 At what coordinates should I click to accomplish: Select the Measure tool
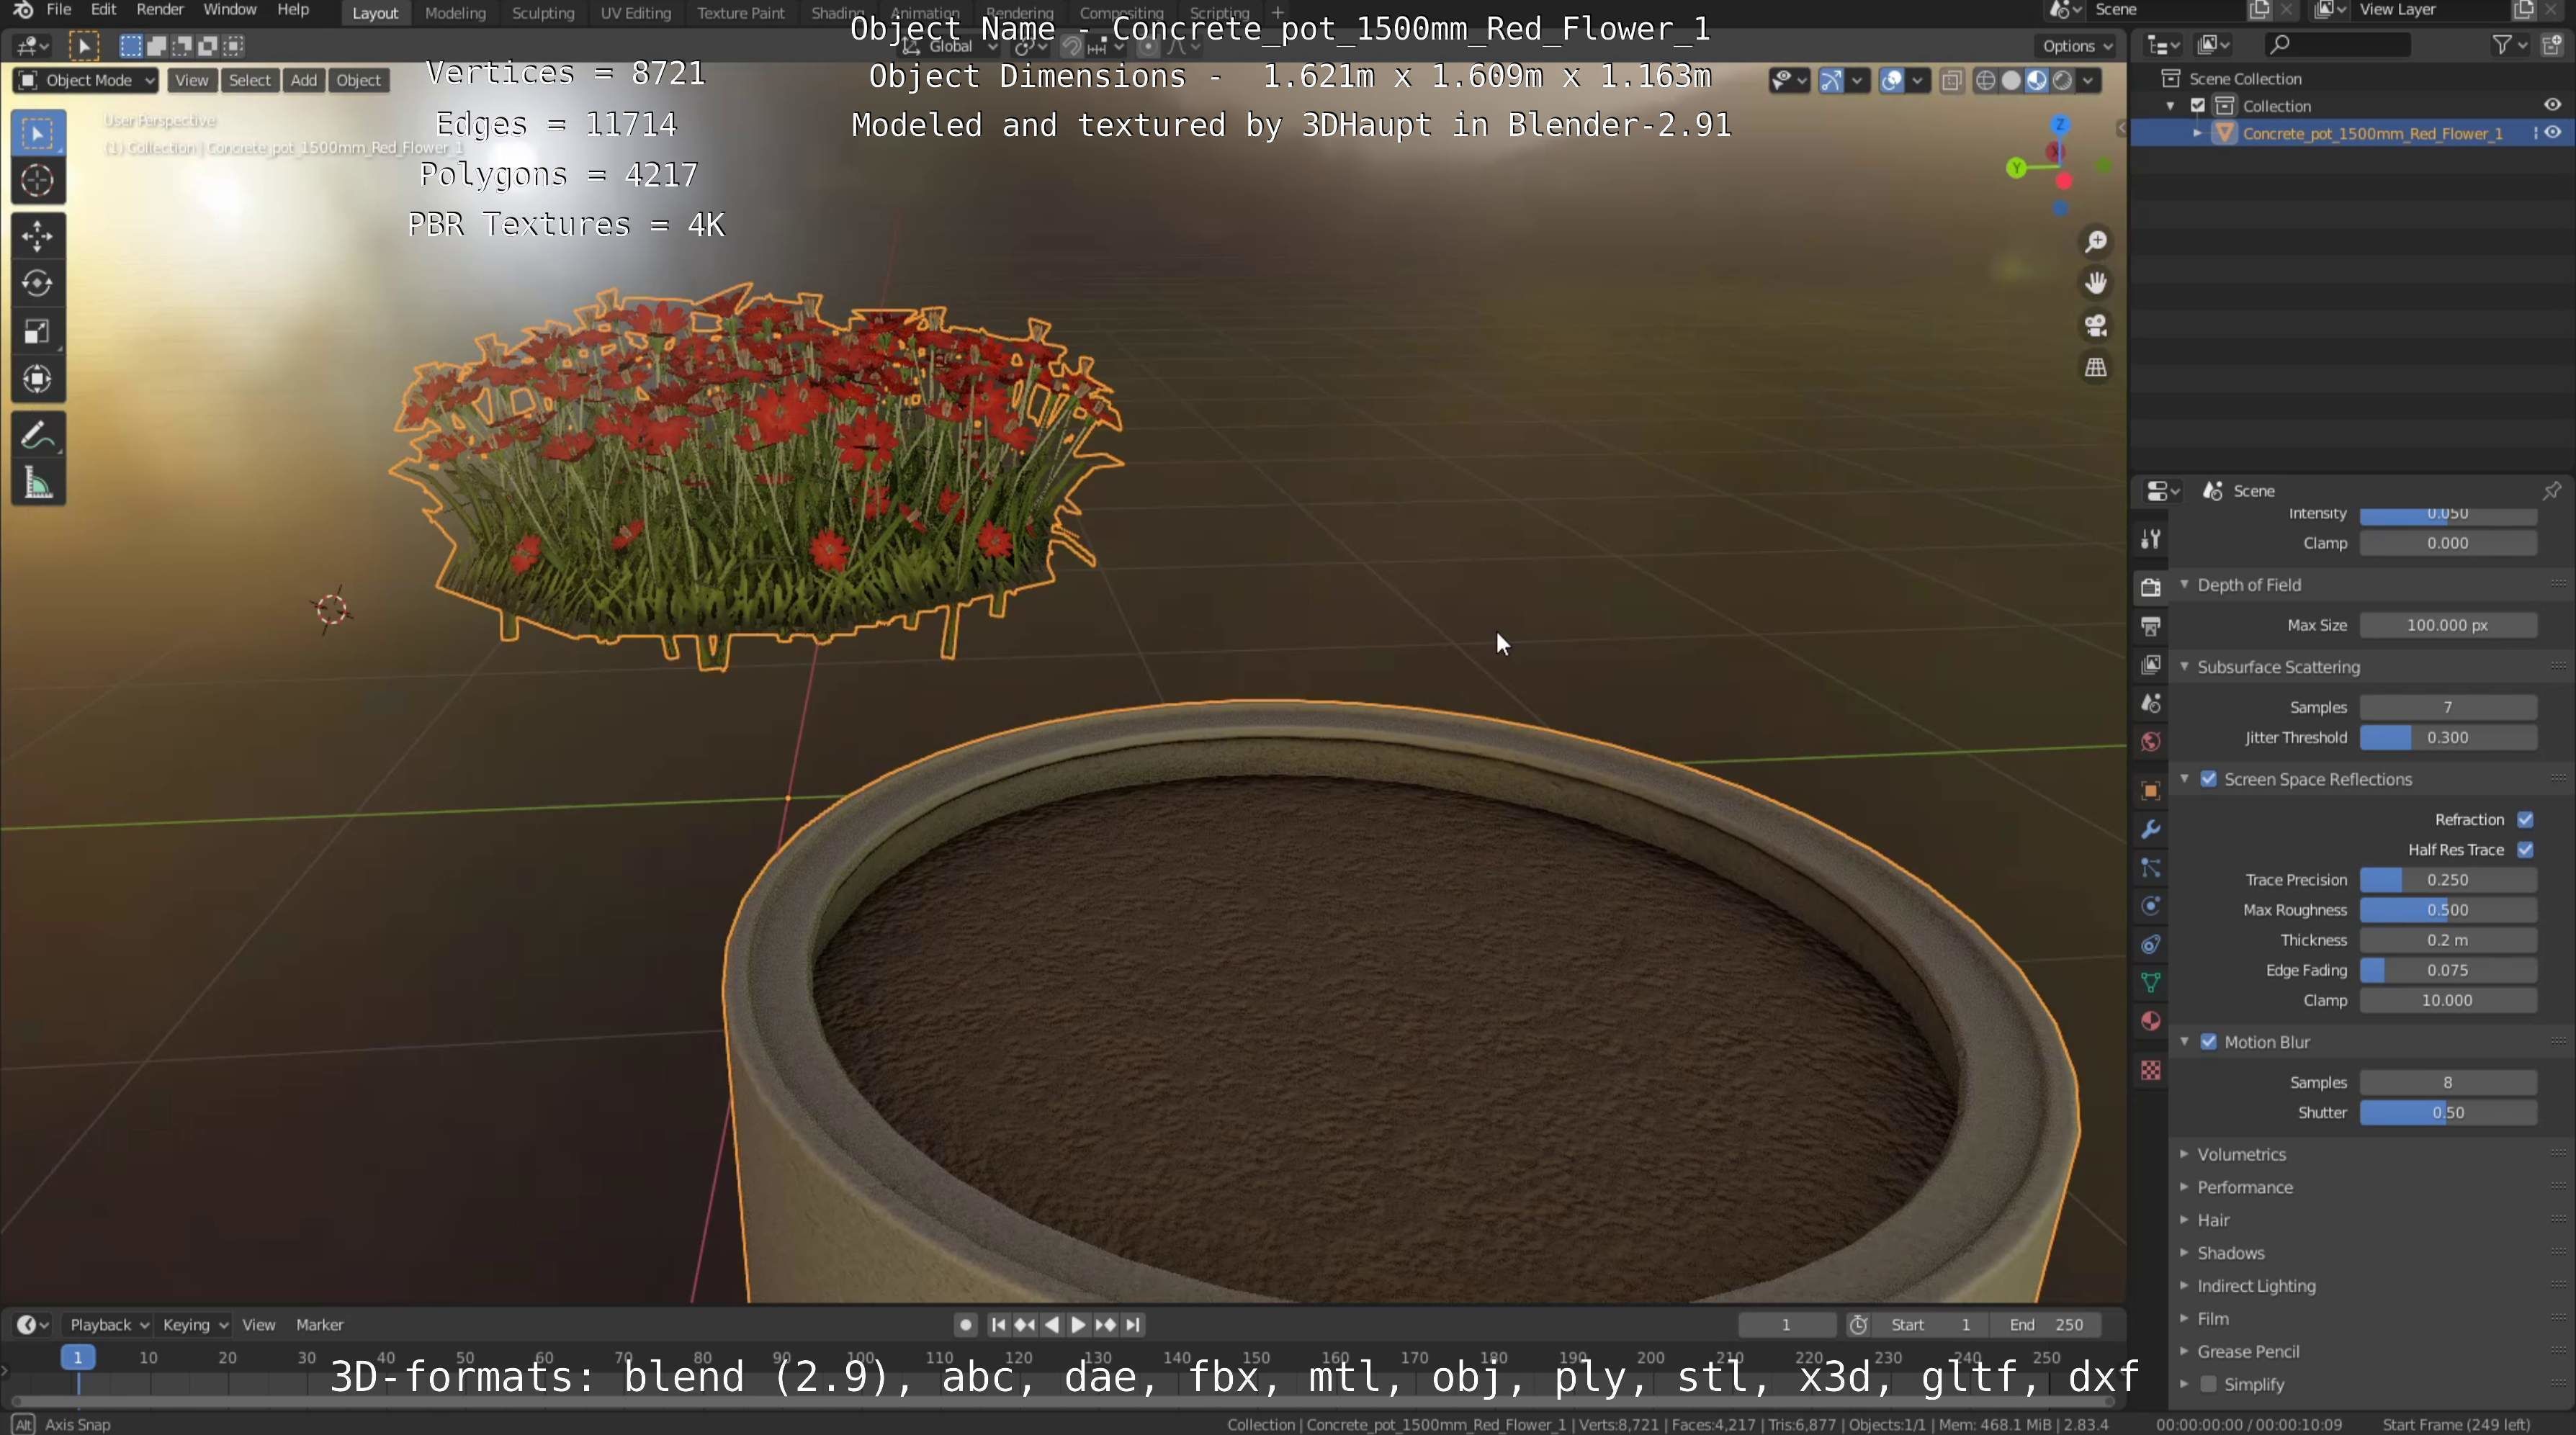tap(38, 484)
